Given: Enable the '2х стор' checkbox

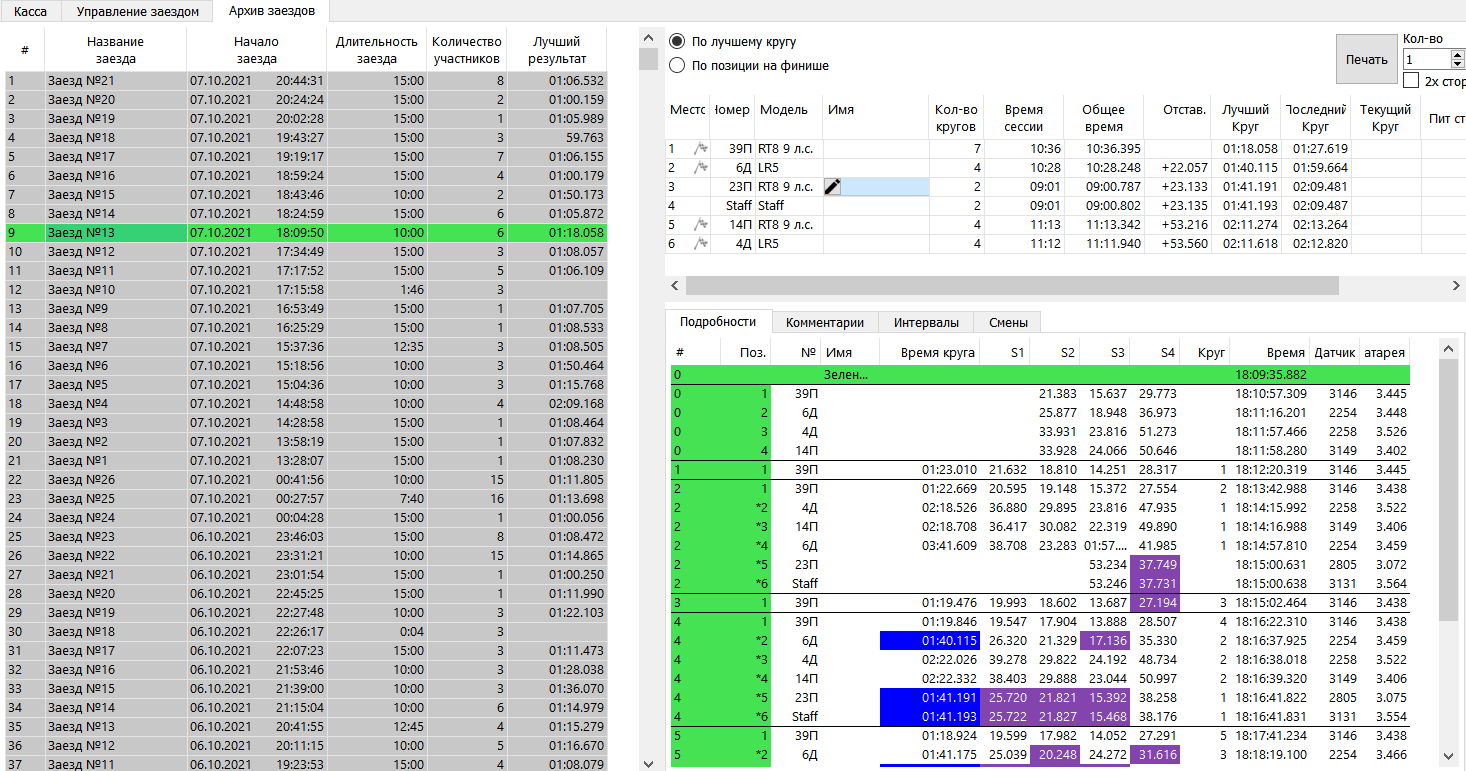Looking at the screenshot, I should (1411, 81).
